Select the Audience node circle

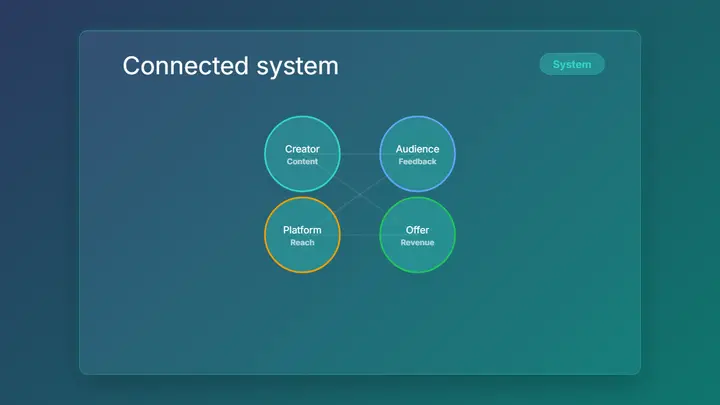click(417, 154)
